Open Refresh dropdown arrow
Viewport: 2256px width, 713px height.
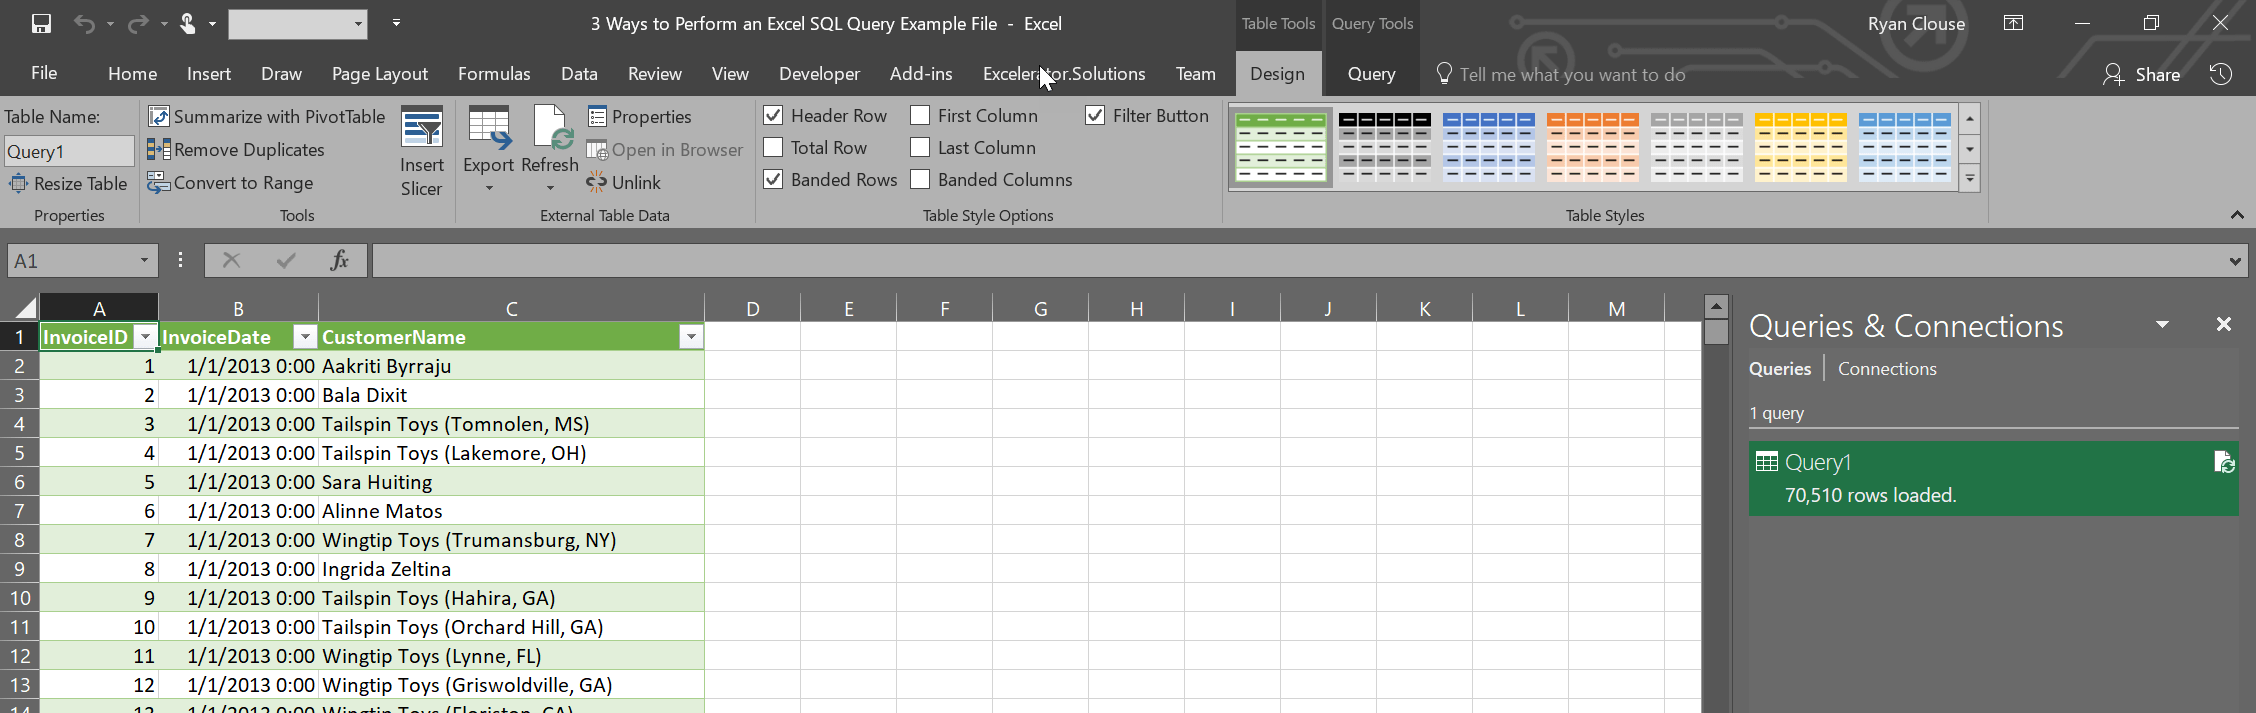click(x=550, y=188)
